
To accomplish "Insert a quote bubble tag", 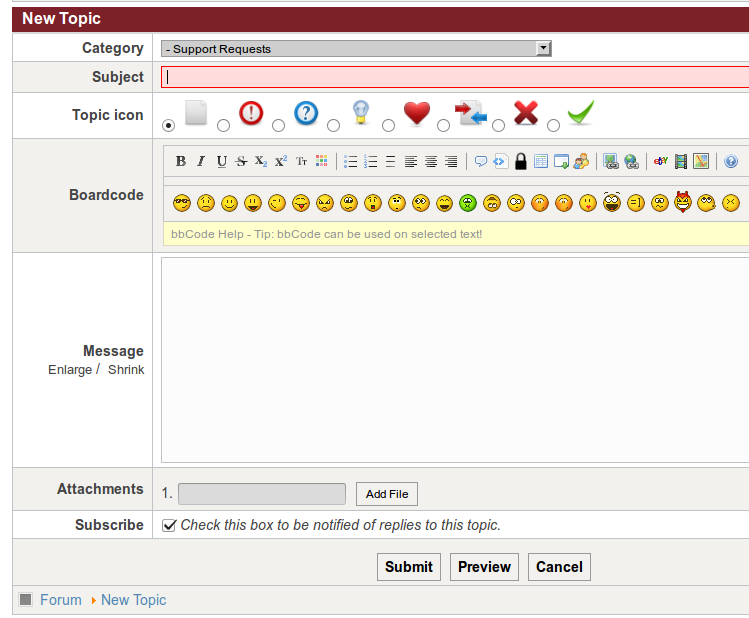I will tap(481, 161).
